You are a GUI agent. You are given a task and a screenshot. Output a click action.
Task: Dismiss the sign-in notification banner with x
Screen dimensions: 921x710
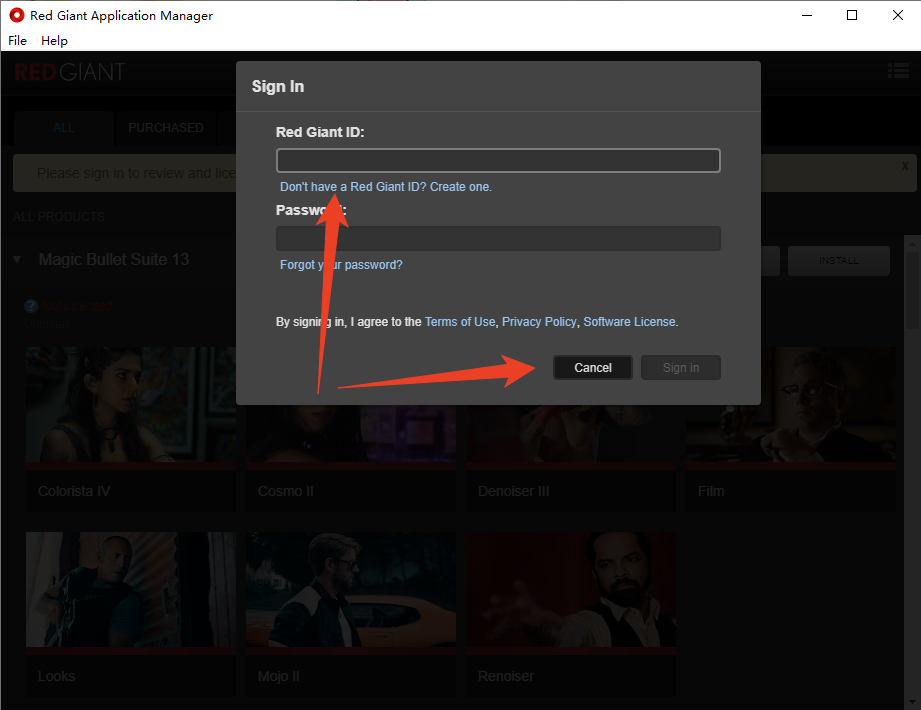tap(905, 166)
